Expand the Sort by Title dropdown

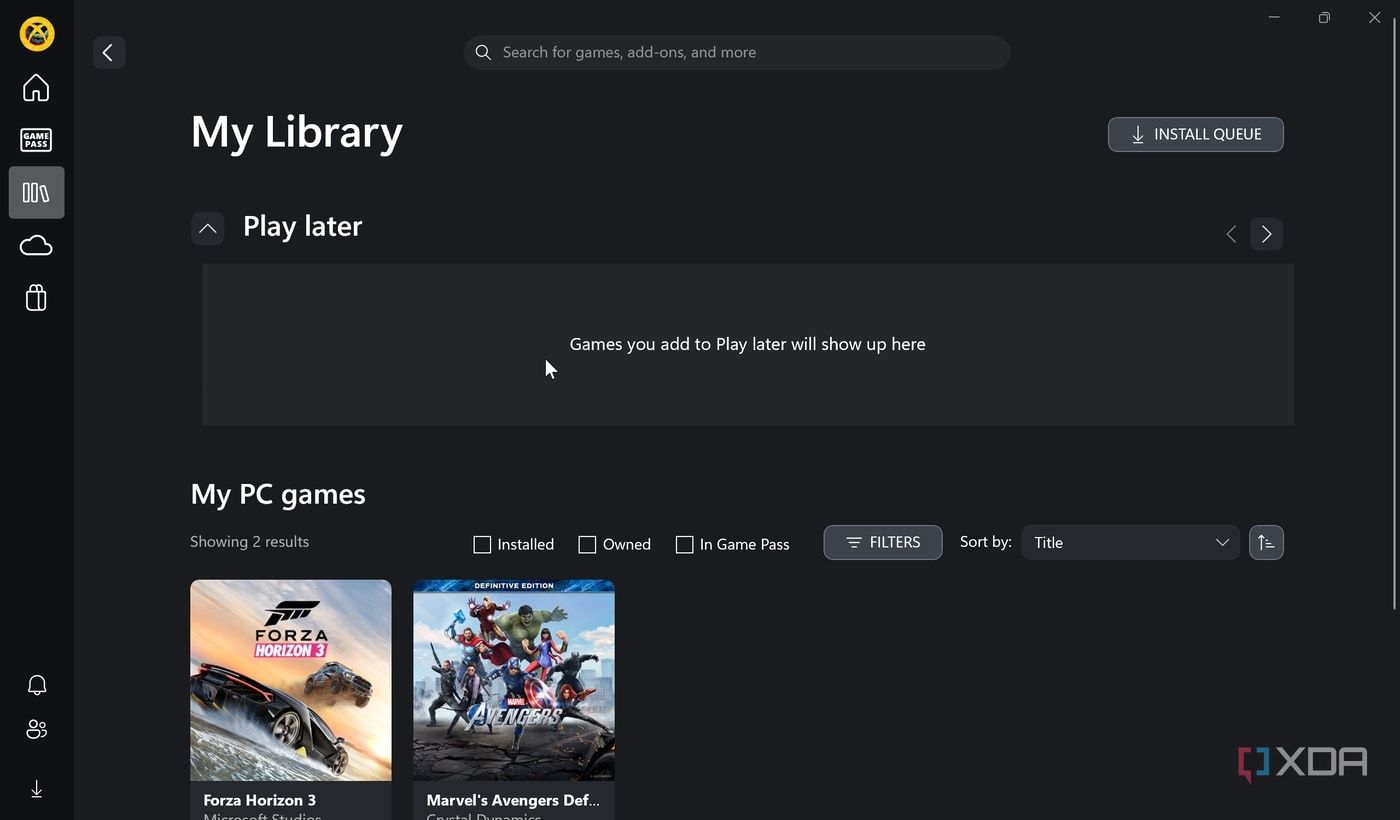[1130, 542]
